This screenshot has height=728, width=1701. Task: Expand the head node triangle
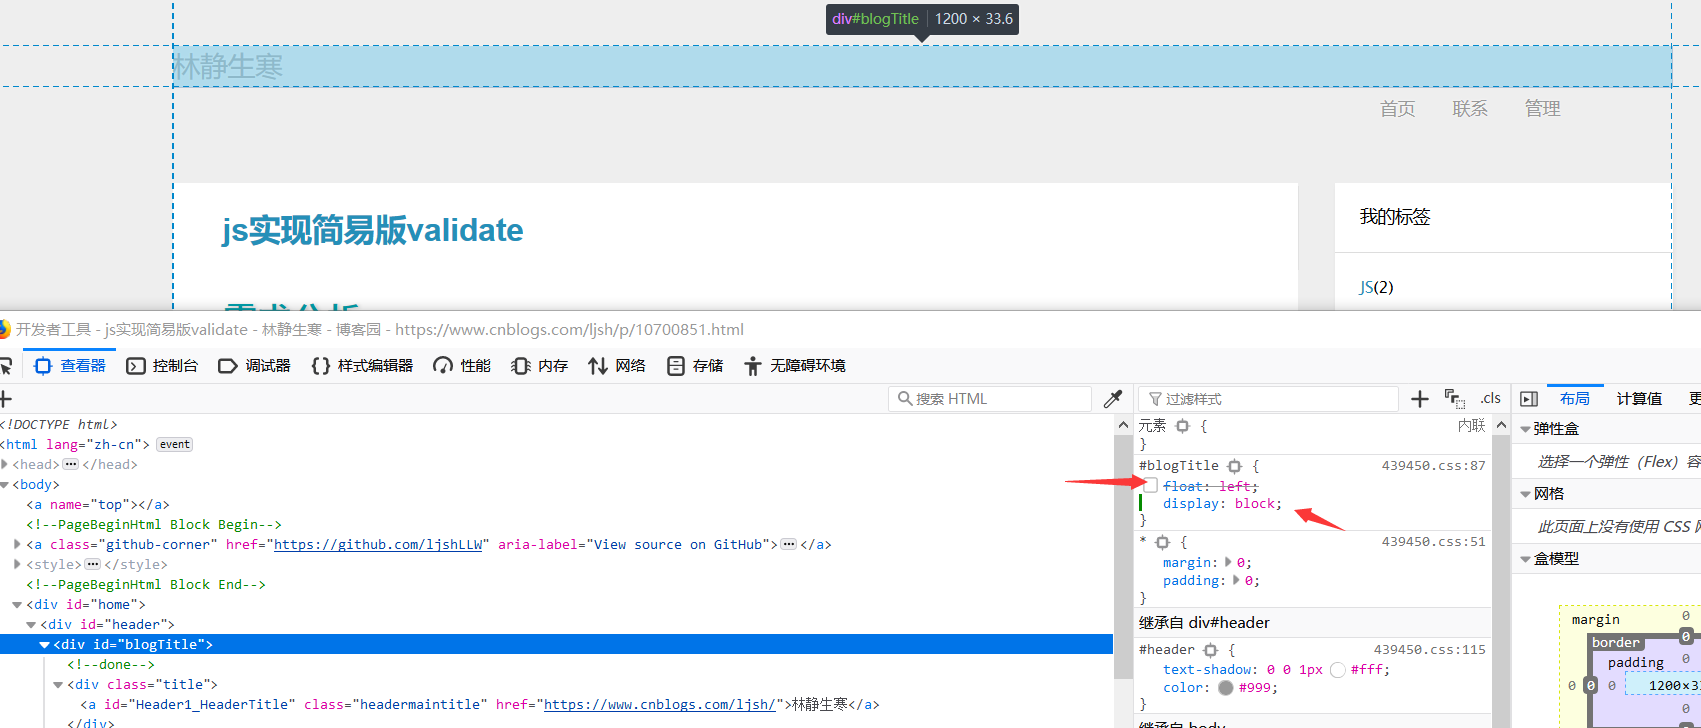[5, 464]
